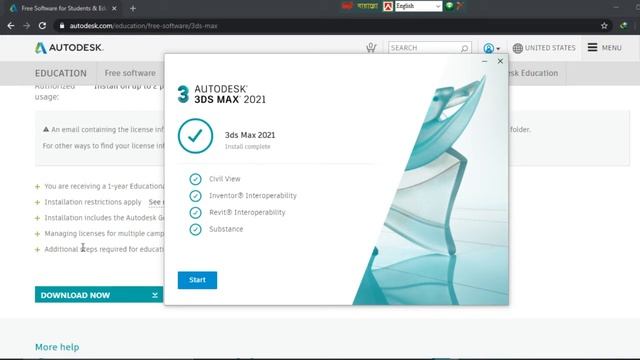Click the 3ds Max number 3 logo
Viewport: 640px width, 360px height.
tap(183, 94)
